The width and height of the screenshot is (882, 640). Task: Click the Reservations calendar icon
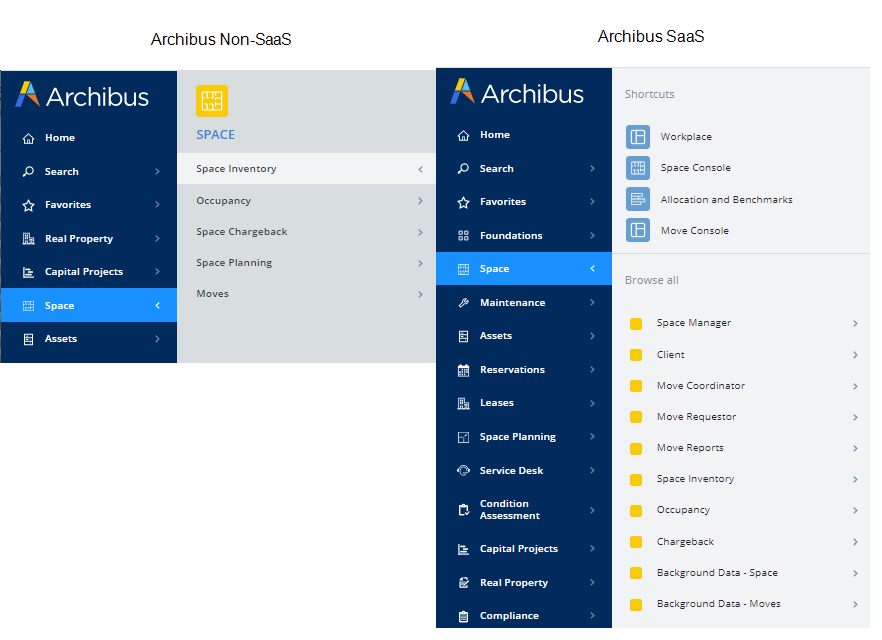463,370
